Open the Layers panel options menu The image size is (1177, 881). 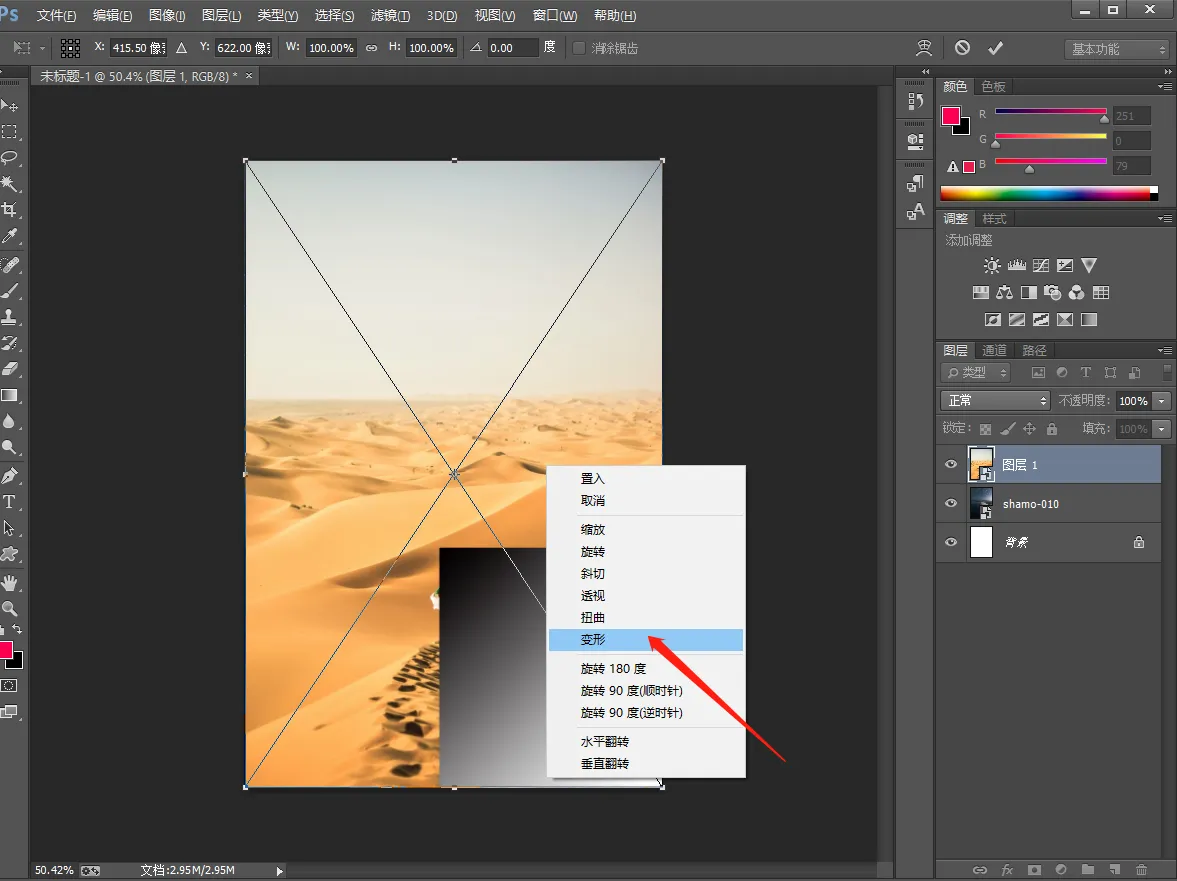point(1164,350)
